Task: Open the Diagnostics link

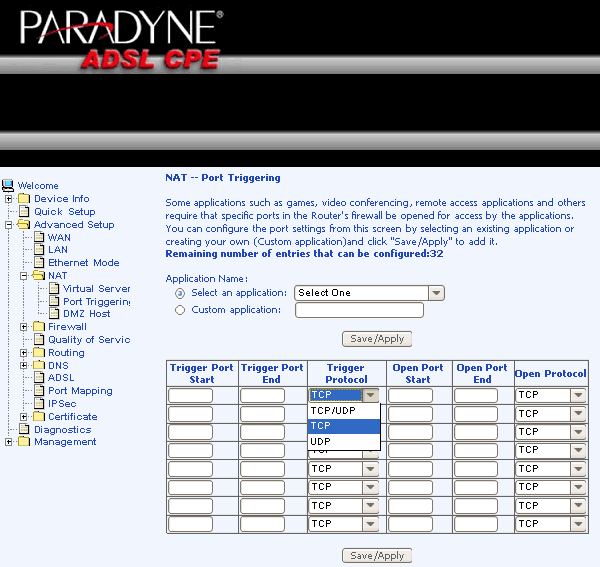Action: (x=63, y=430)
